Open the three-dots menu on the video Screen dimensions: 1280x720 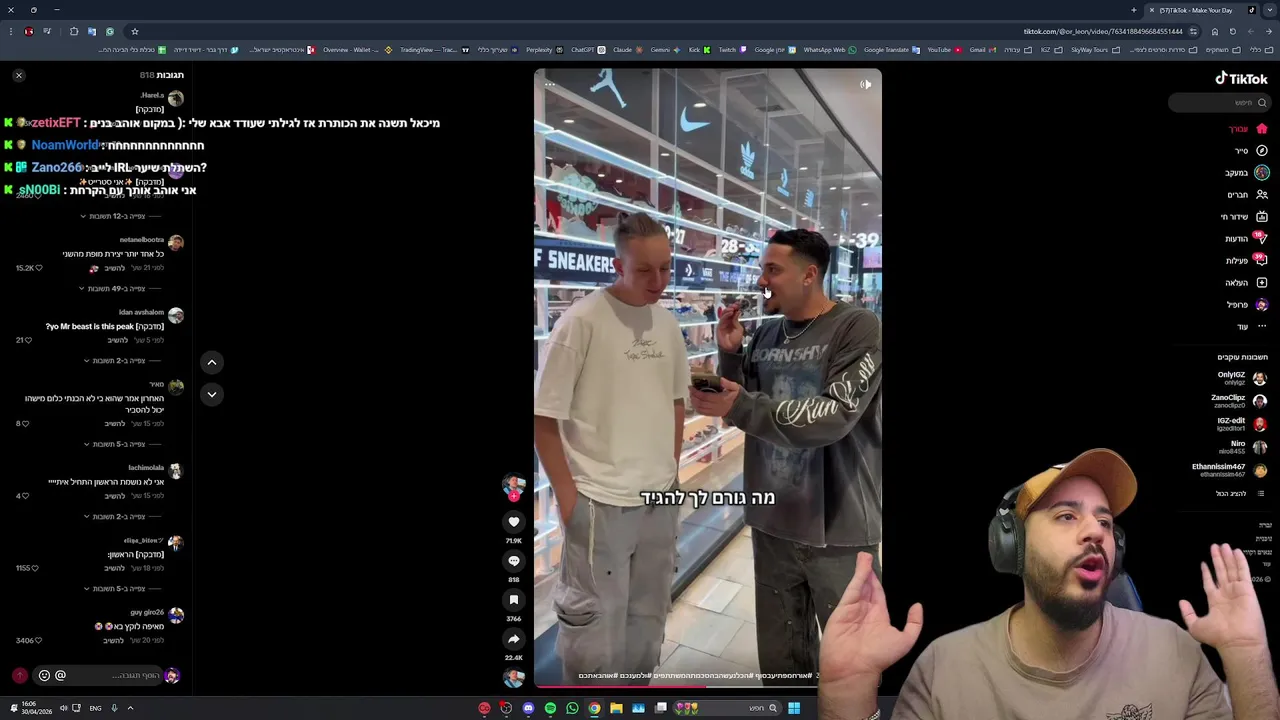(550, 84)
